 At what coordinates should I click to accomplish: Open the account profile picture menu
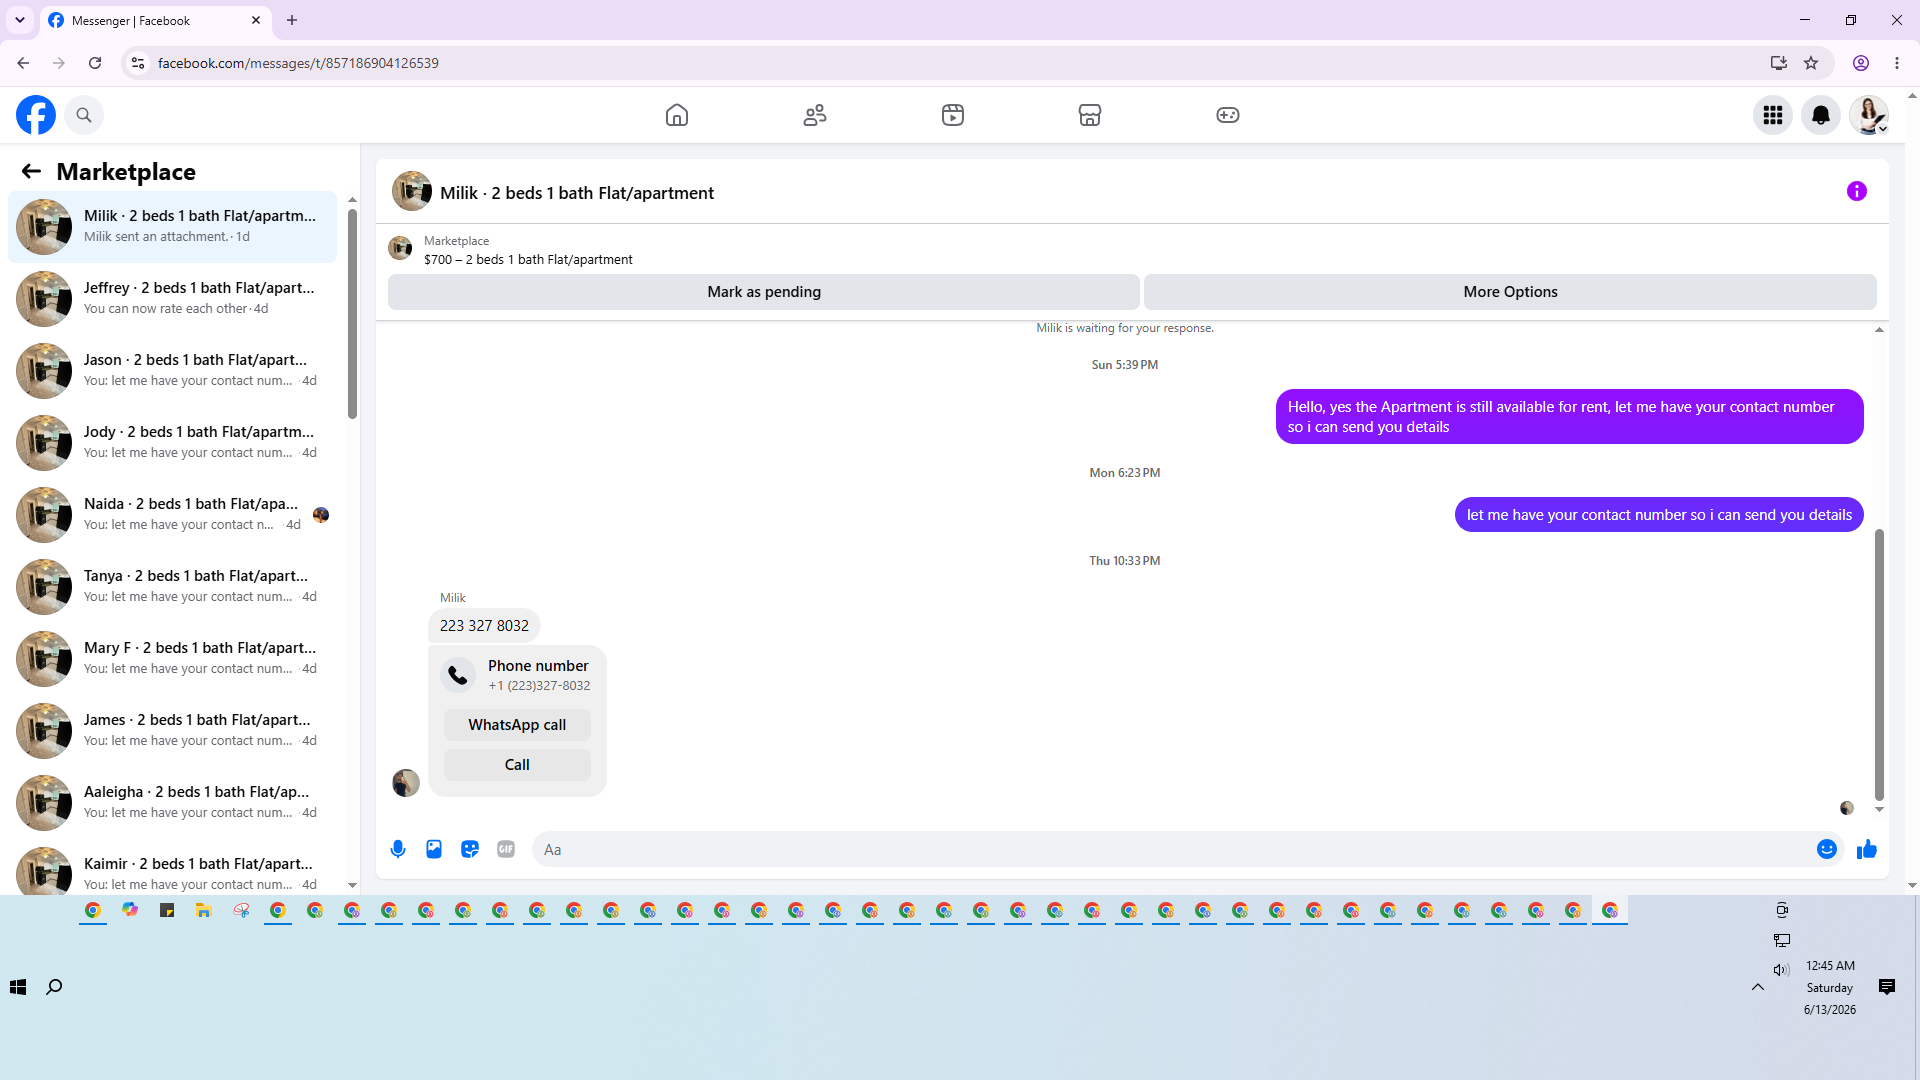point(1869,115)
